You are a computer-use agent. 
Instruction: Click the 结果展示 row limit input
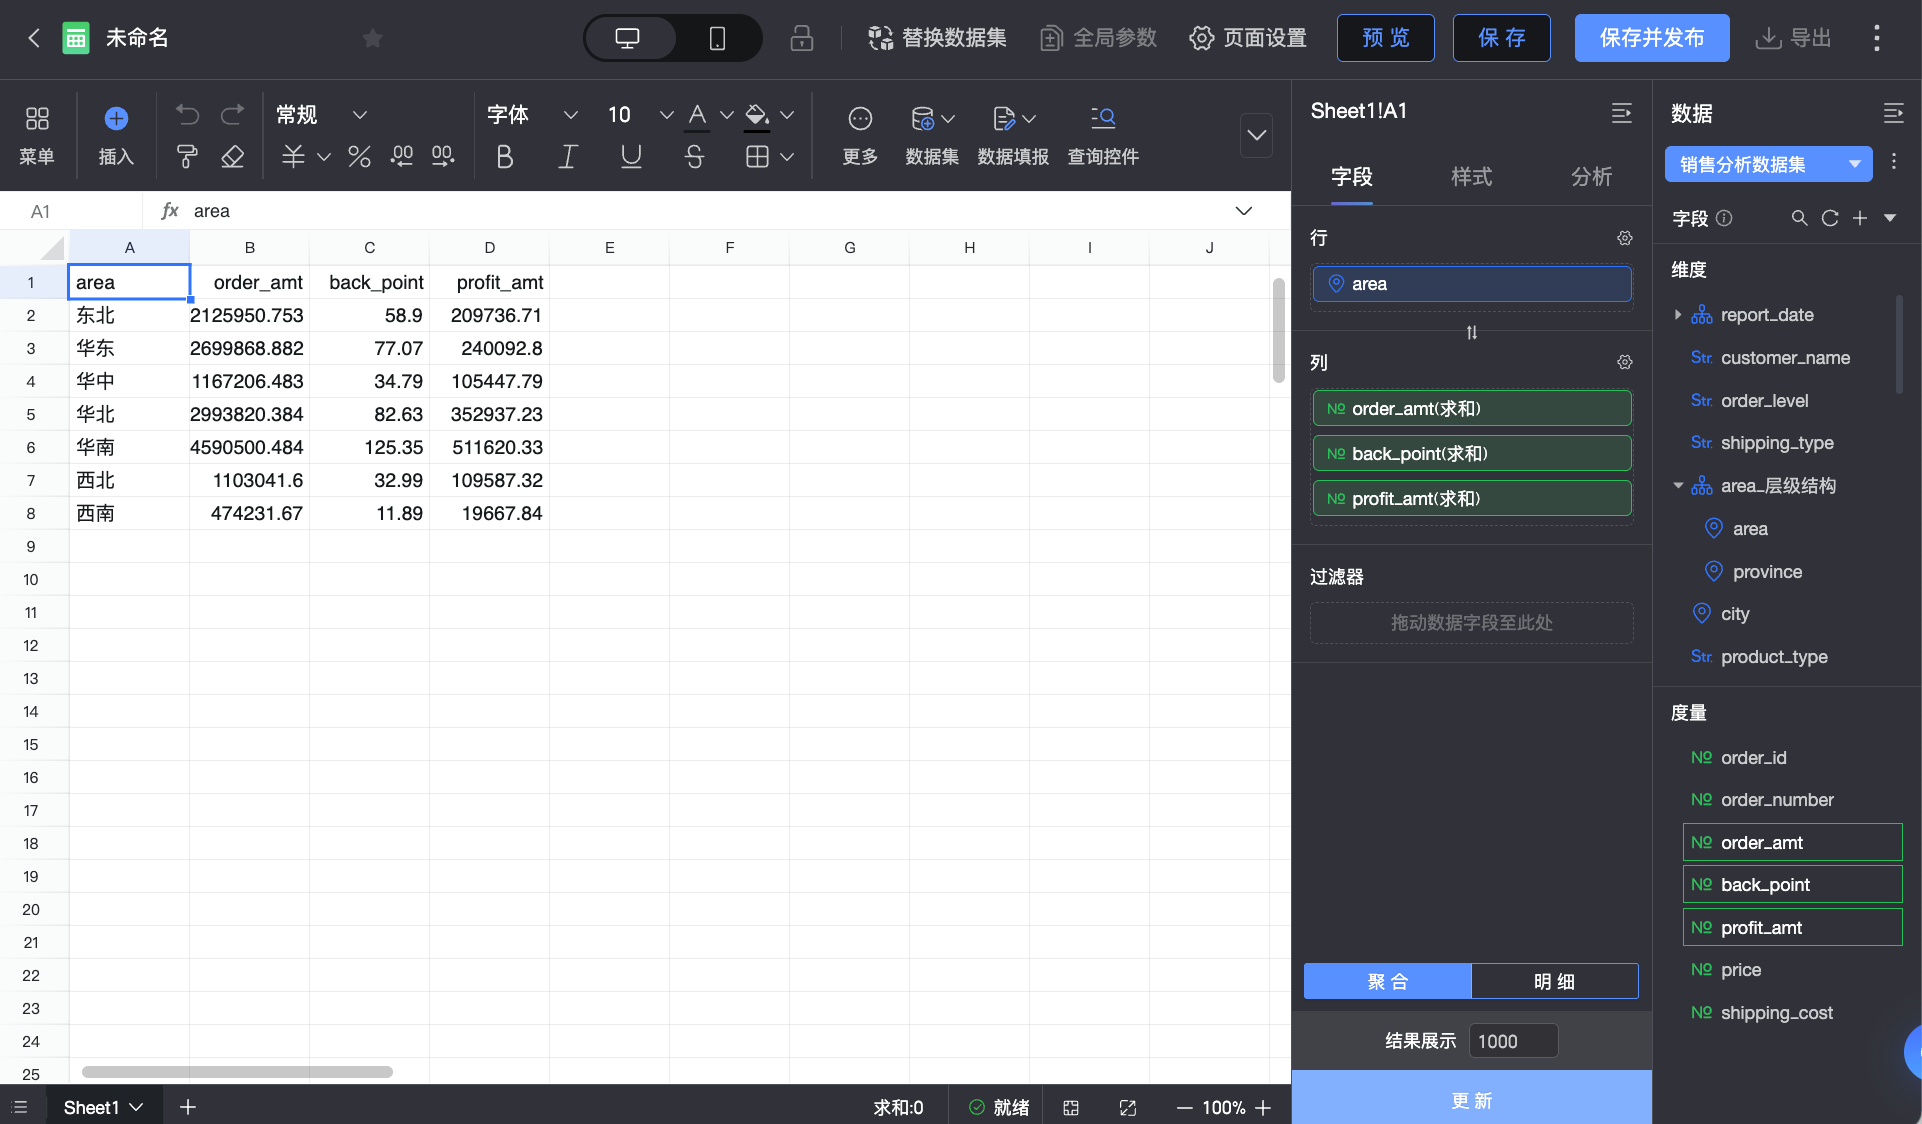point(1512,1041)
